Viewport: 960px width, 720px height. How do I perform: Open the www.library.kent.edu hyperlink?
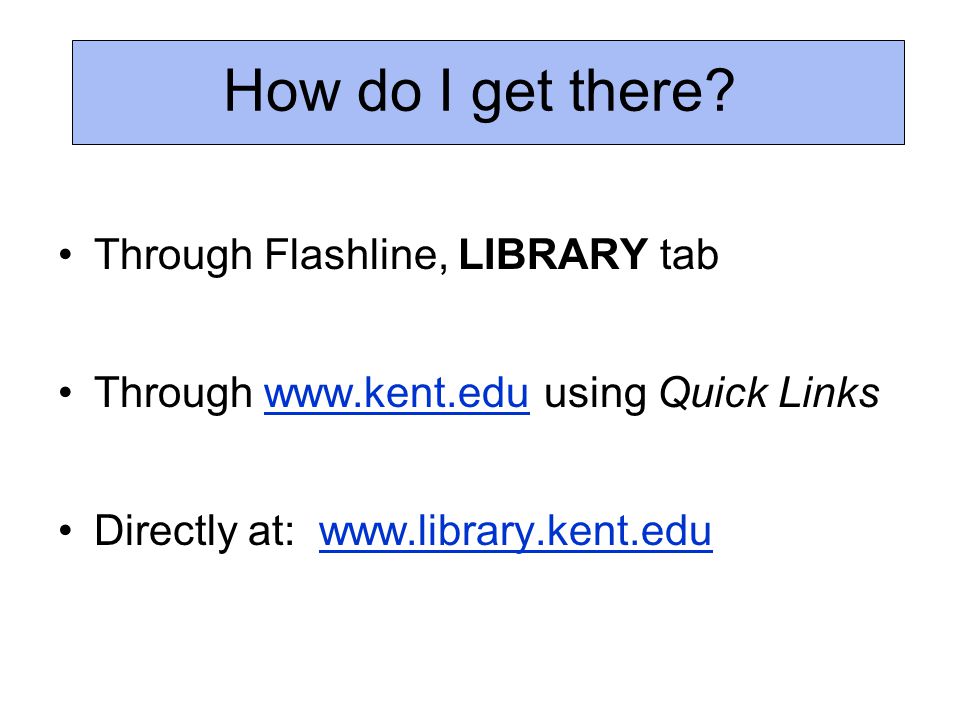coord(516,531)
